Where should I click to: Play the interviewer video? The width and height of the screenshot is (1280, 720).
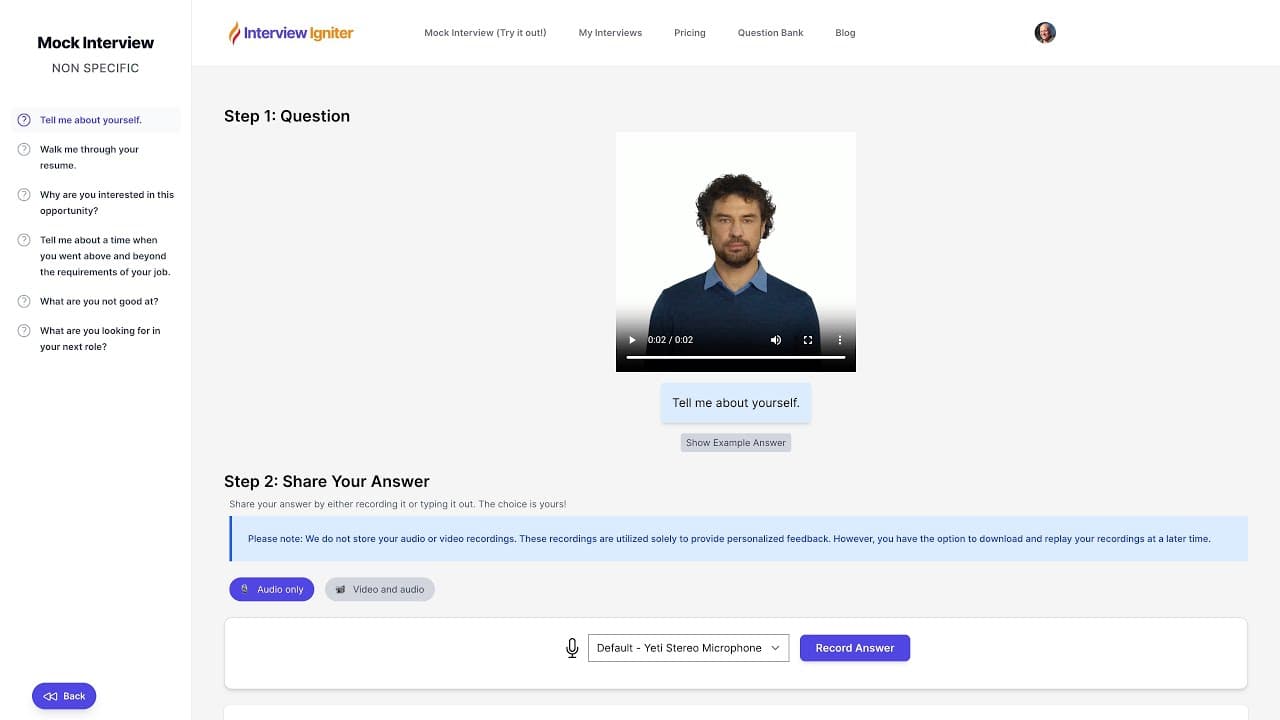point(632,340)
